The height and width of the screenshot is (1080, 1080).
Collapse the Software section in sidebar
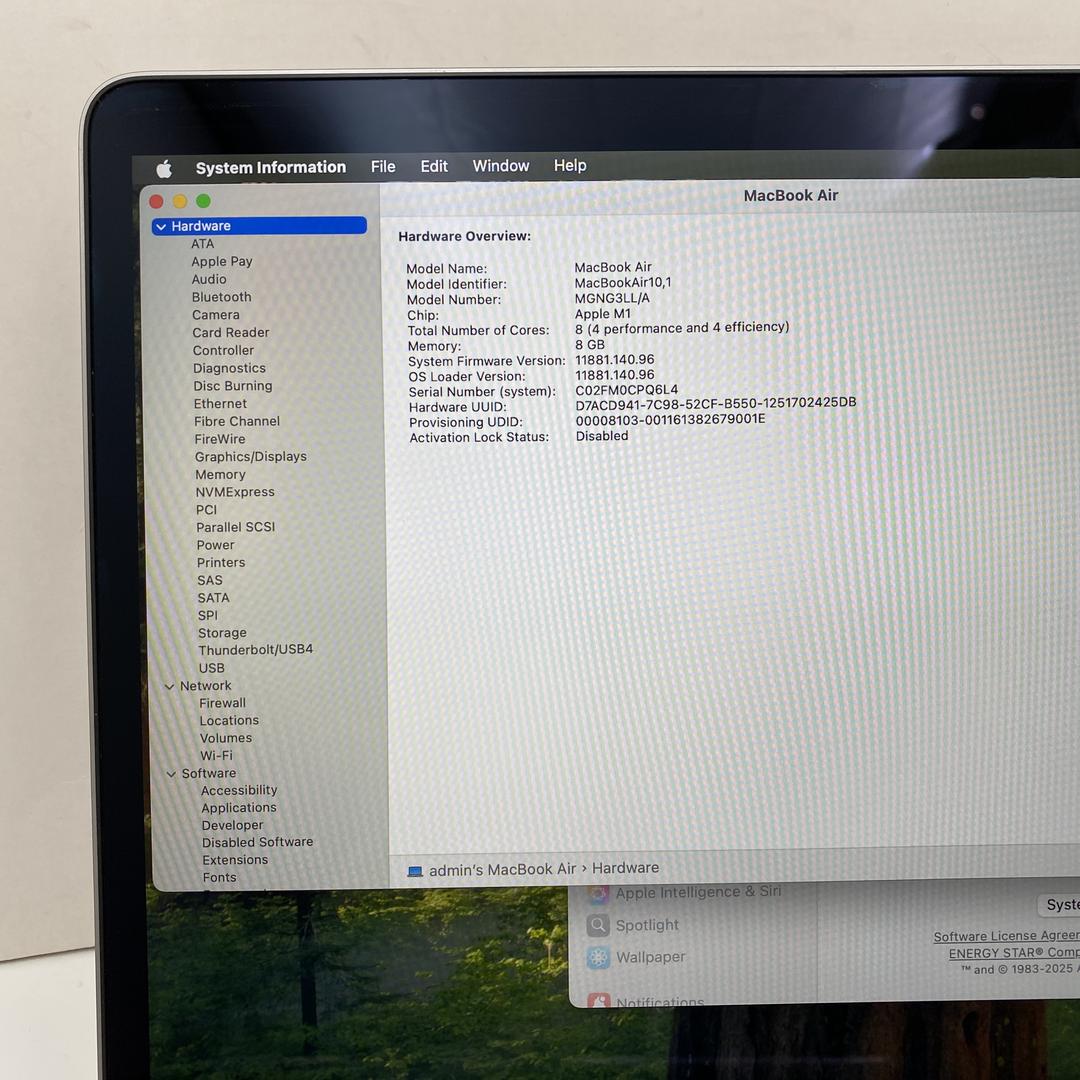point(171,774)
